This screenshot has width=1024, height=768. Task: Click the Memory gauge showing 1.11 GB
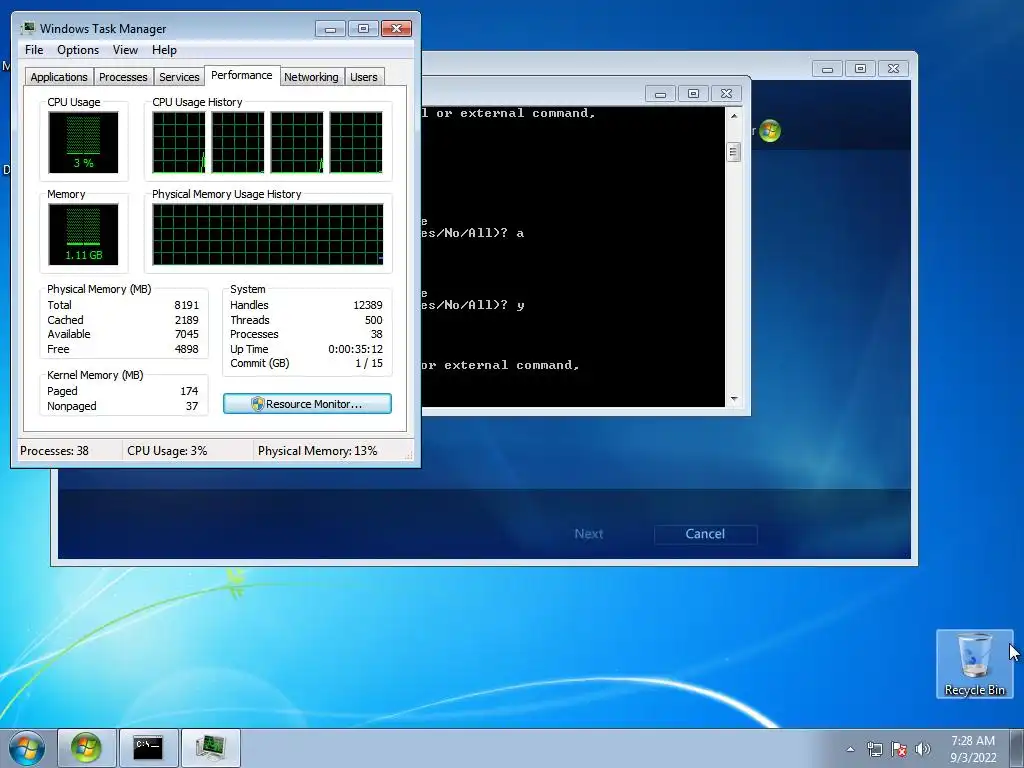[x=83, y=234]
